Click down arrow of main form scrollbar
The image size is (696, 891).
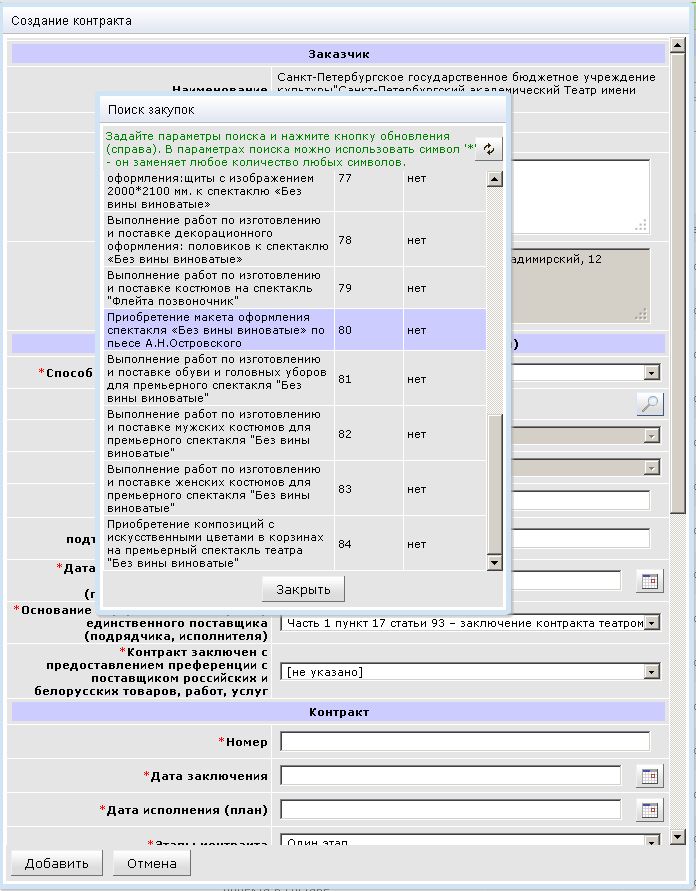(677, 836)
